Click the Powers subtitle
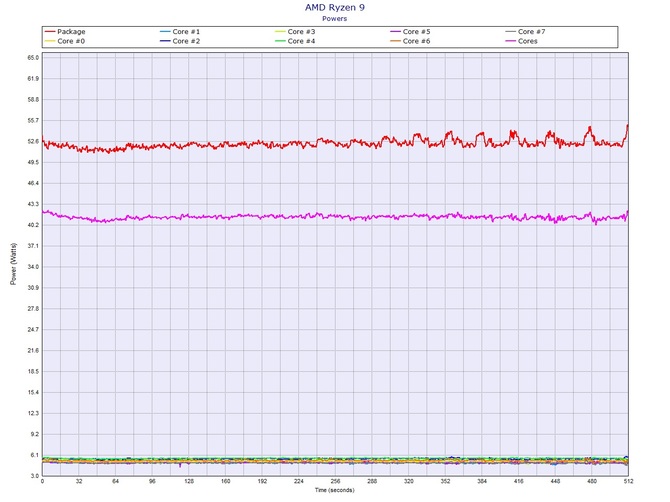670x502 pixels. (x=335, y=18)
